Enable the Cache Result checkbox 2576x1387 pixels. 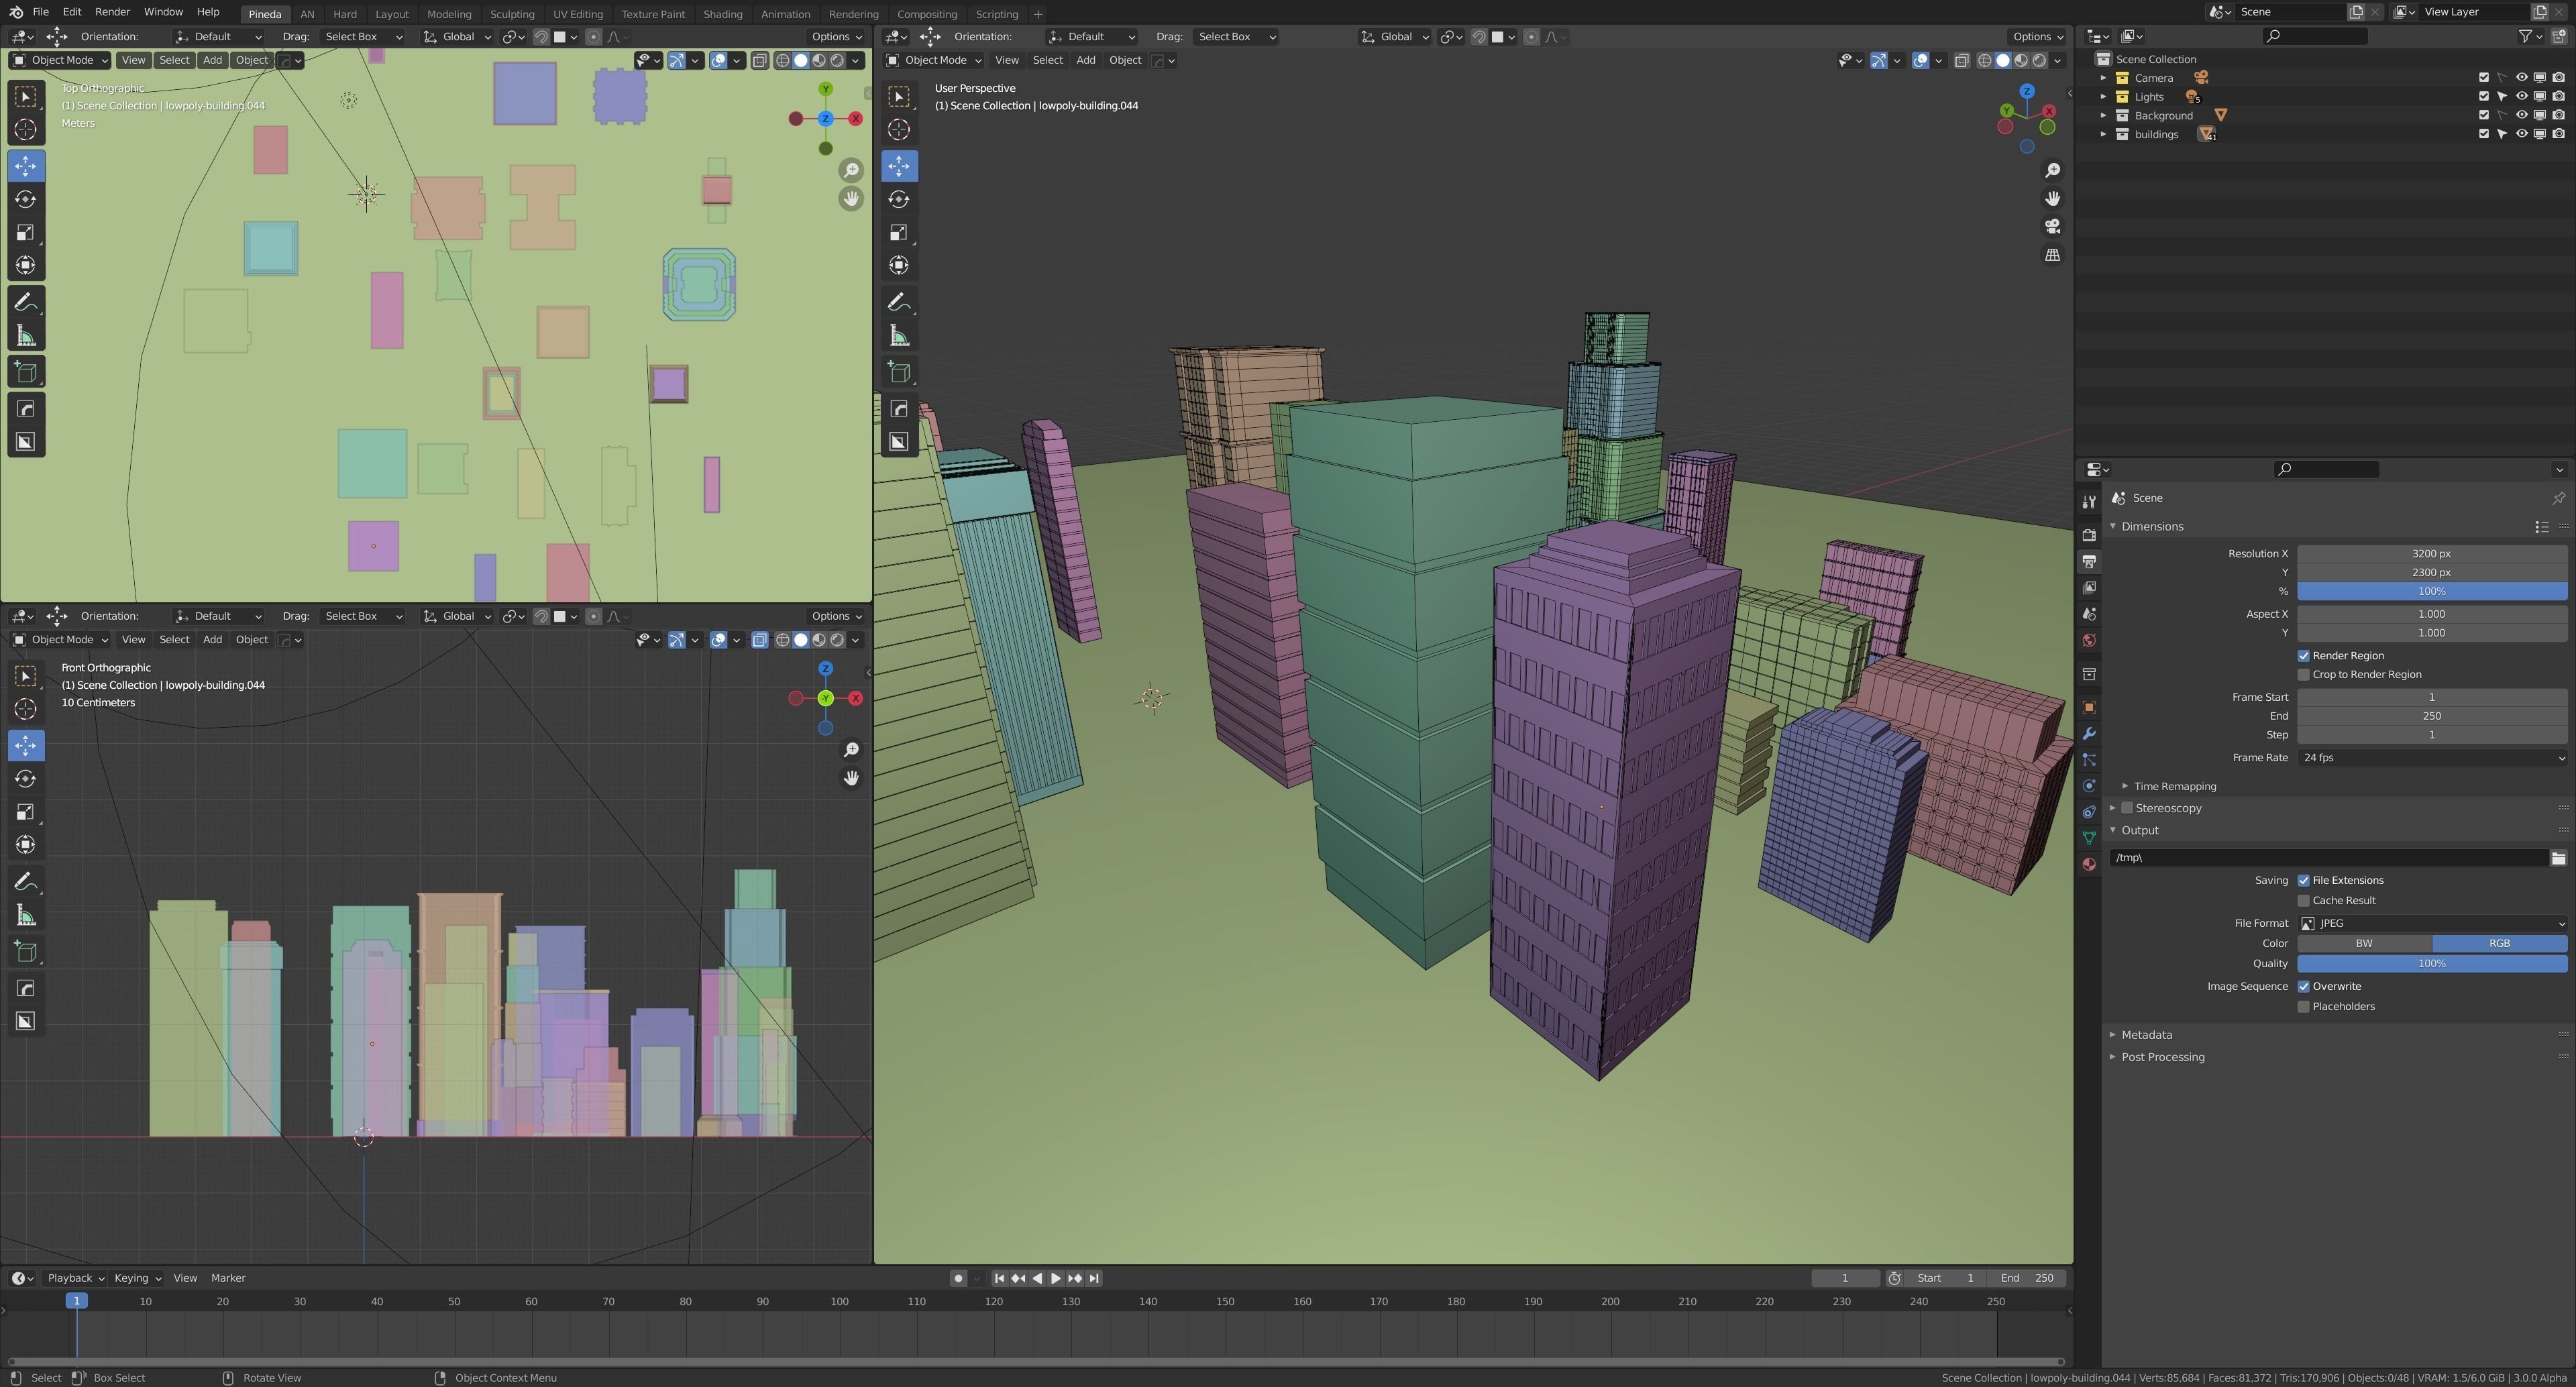click(2304, 901)
